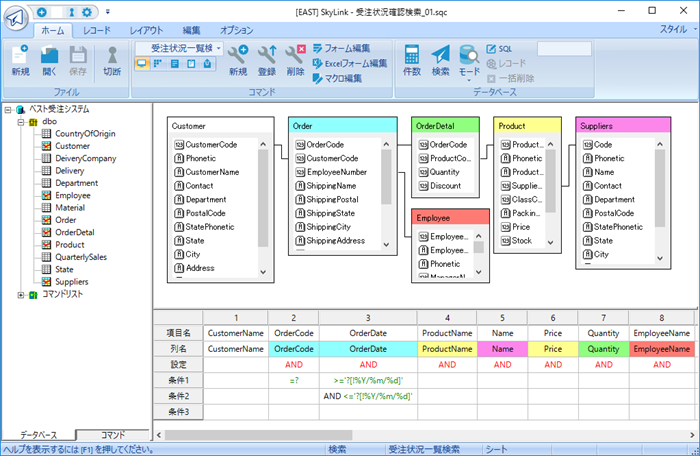Viewport: 700px width, 456px height.
Task: Click the ベスト受注システム database root icon
Action: coord(20,109)
